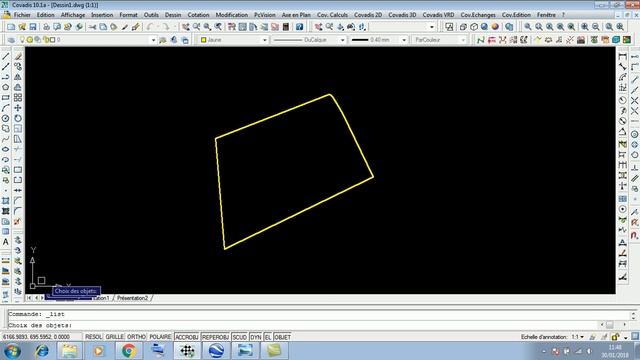
Task: Open the DuCalque linetype dropdown
Action: click(342, 40)
